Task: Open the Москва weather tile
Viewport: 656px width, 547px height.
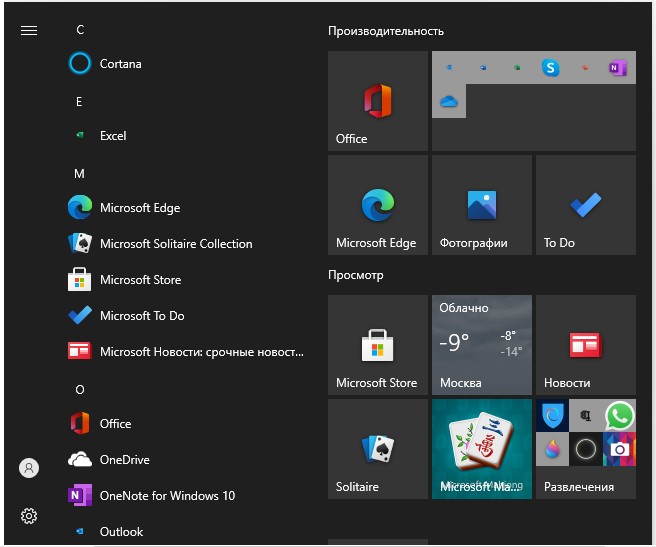Action: point(482,345)
